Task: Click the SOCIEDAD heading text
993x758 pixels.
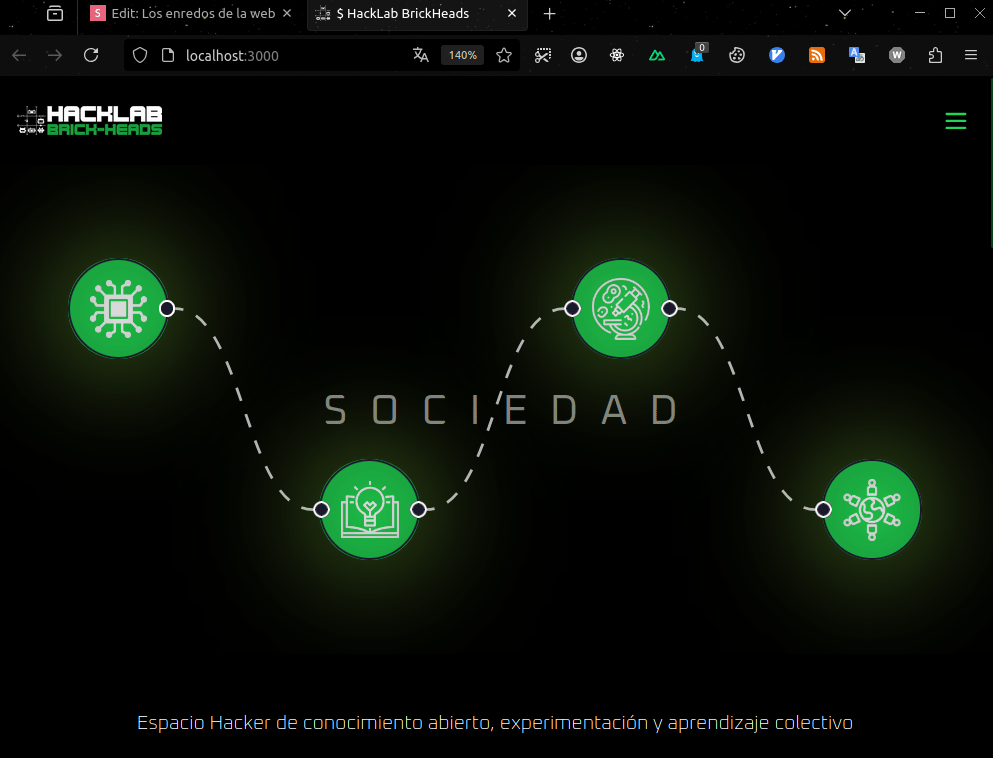Action: [x=501, y=410]
